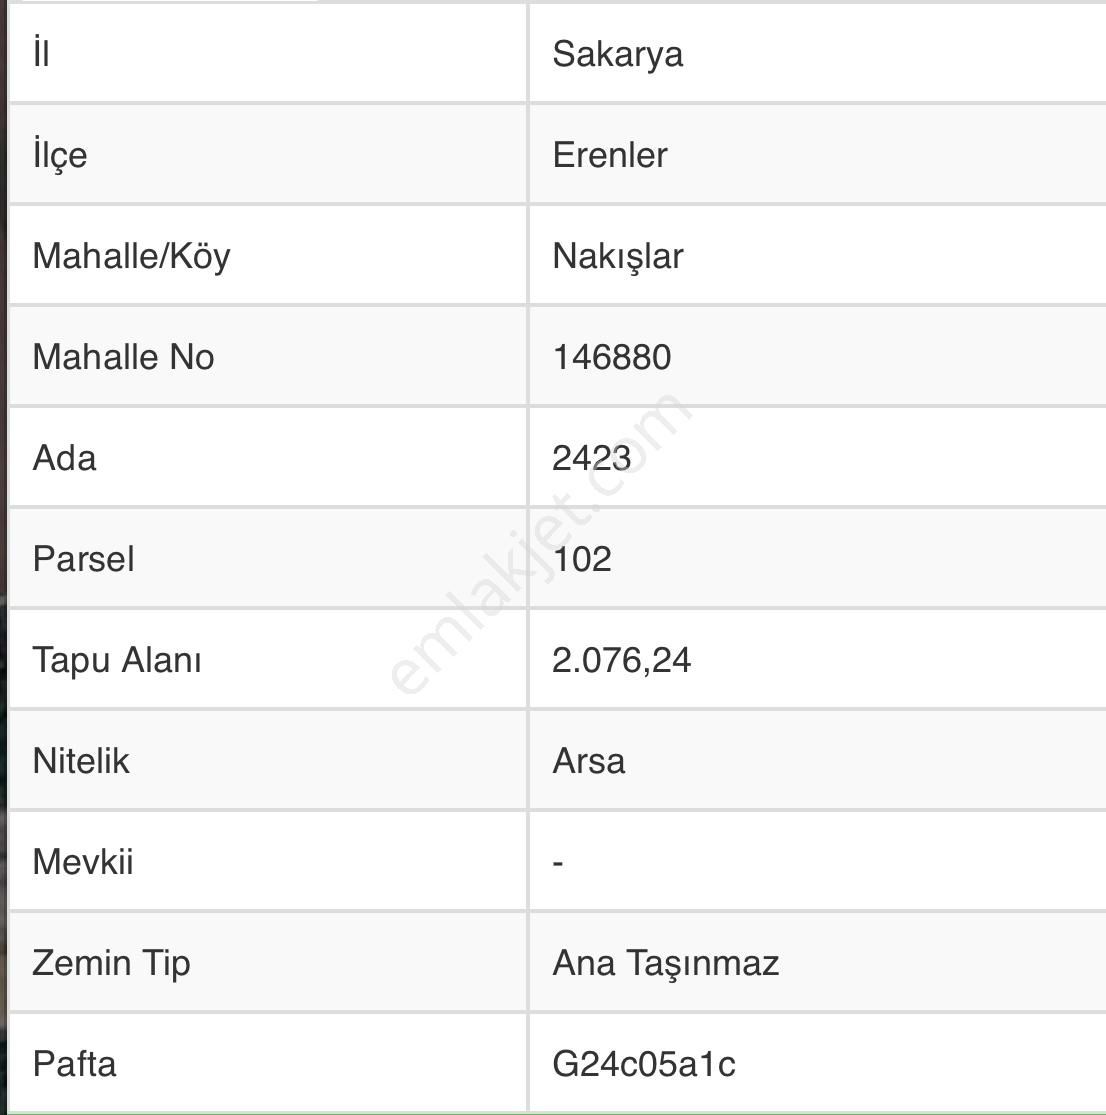Click the "Pafta" row label

pos(74,1064)
